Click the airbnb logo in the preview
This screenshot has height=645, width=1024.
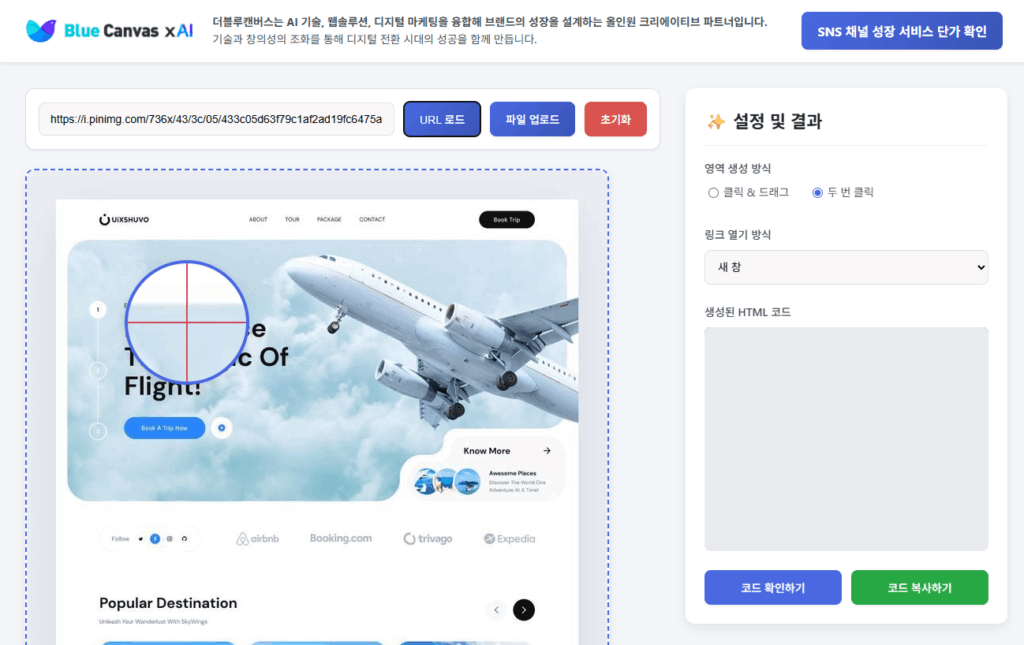coord(257,539)
